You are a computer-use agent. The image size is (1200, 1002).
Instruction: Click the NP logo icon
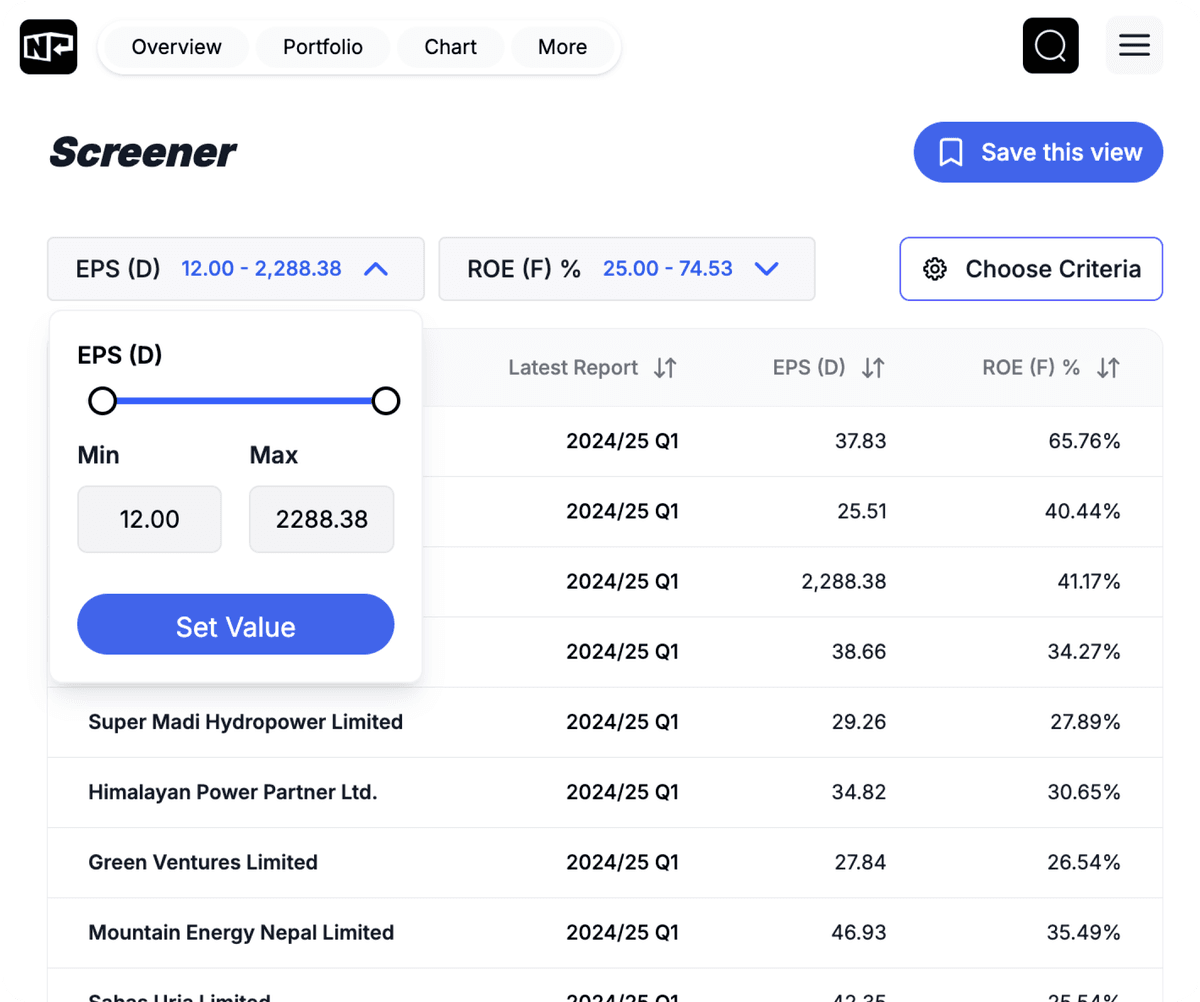[x=48, y=46]
